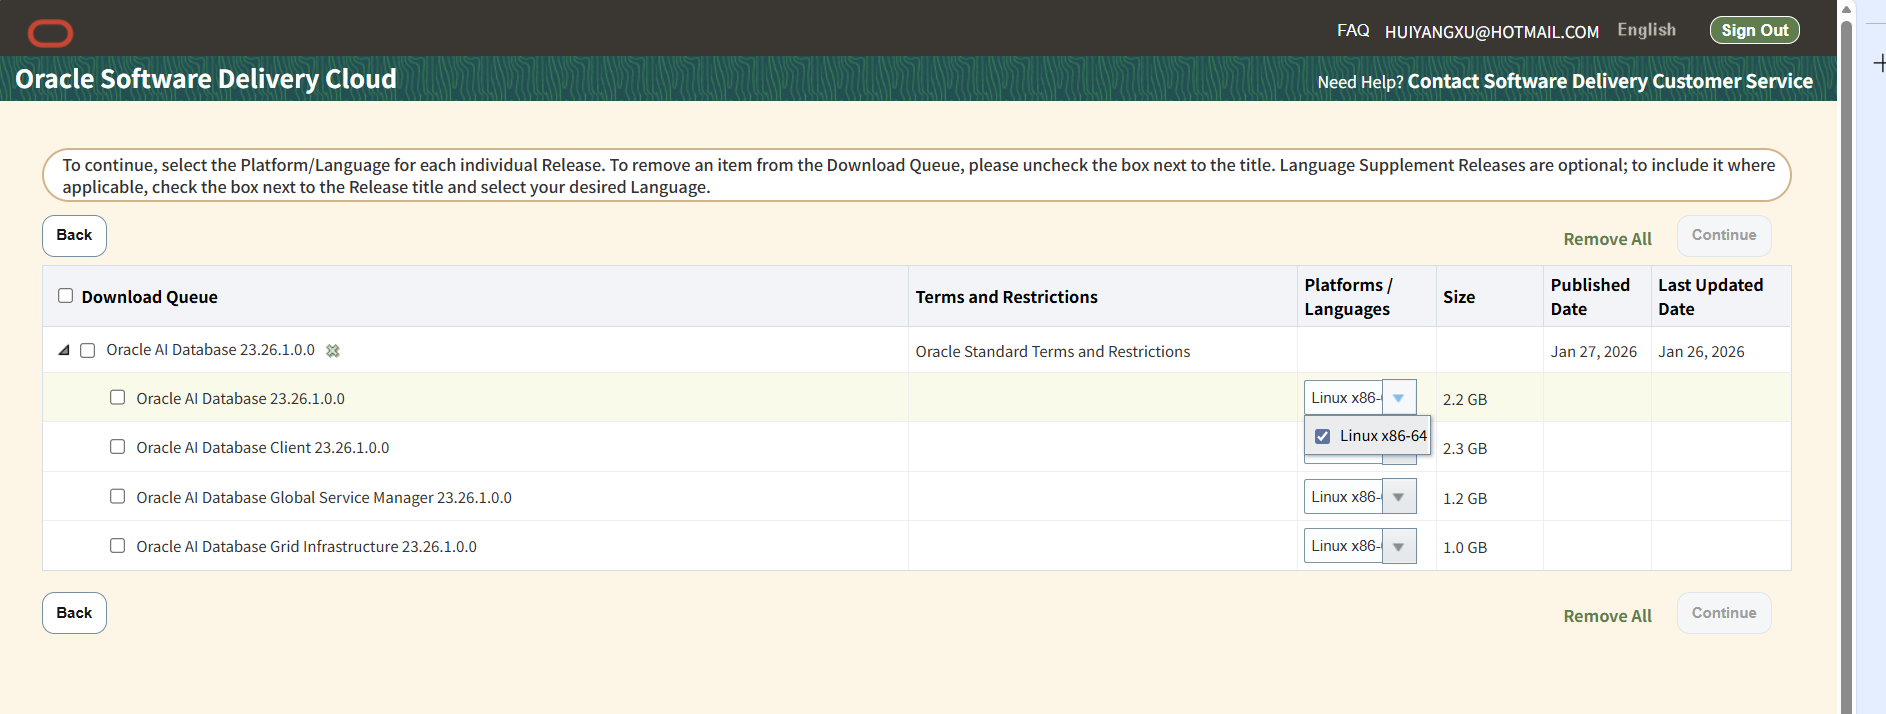Click the bottom Back button
Screen dimensions: 1886x714
pos(74,613)
